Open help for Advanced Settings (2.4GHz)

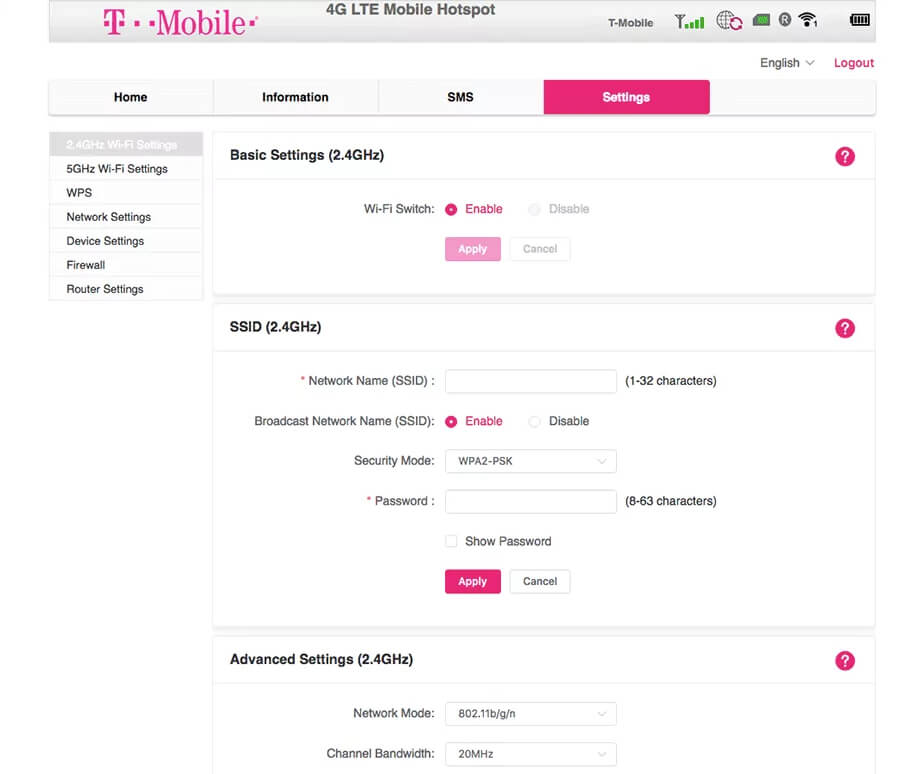[845, 660]
